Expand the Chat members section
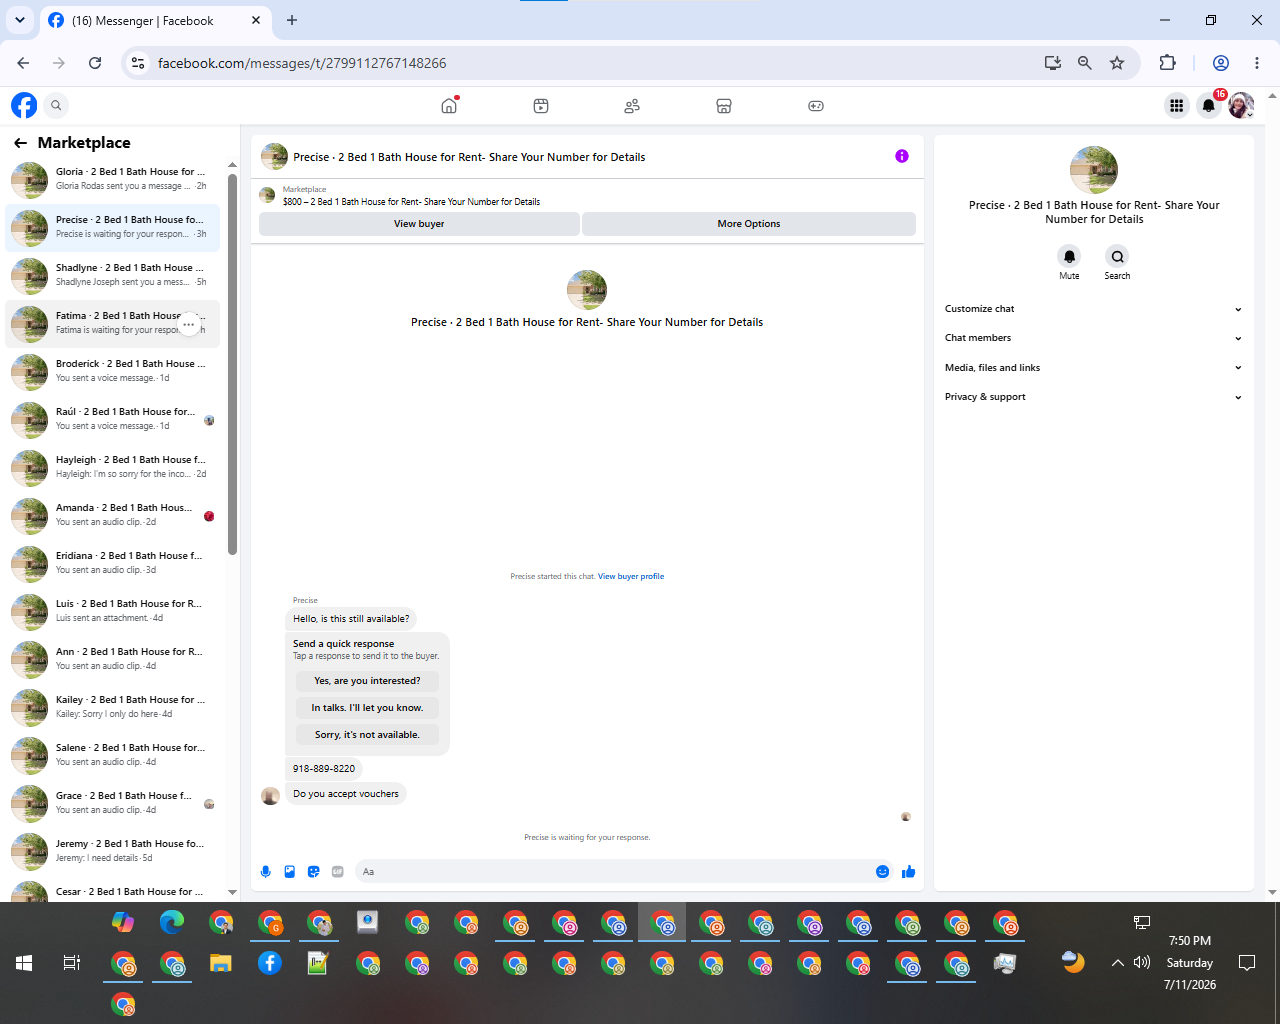The height and width of the screenshot is (1024, 1280). pos(1094,338)
